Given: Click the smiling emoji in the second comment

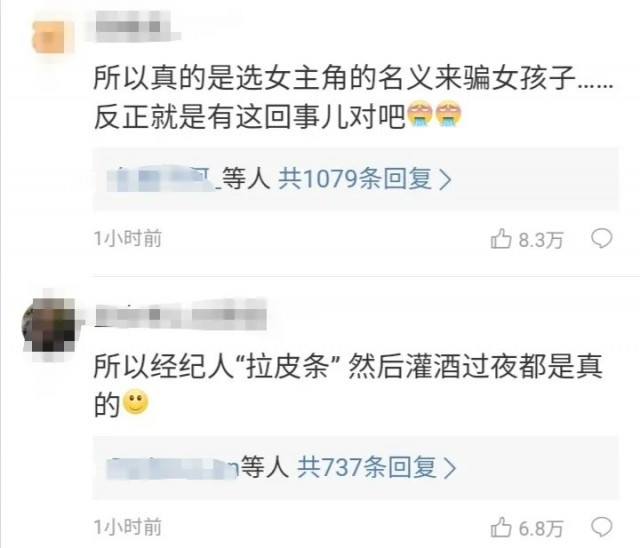Looking at the screenshot, I should pos(136,402).
